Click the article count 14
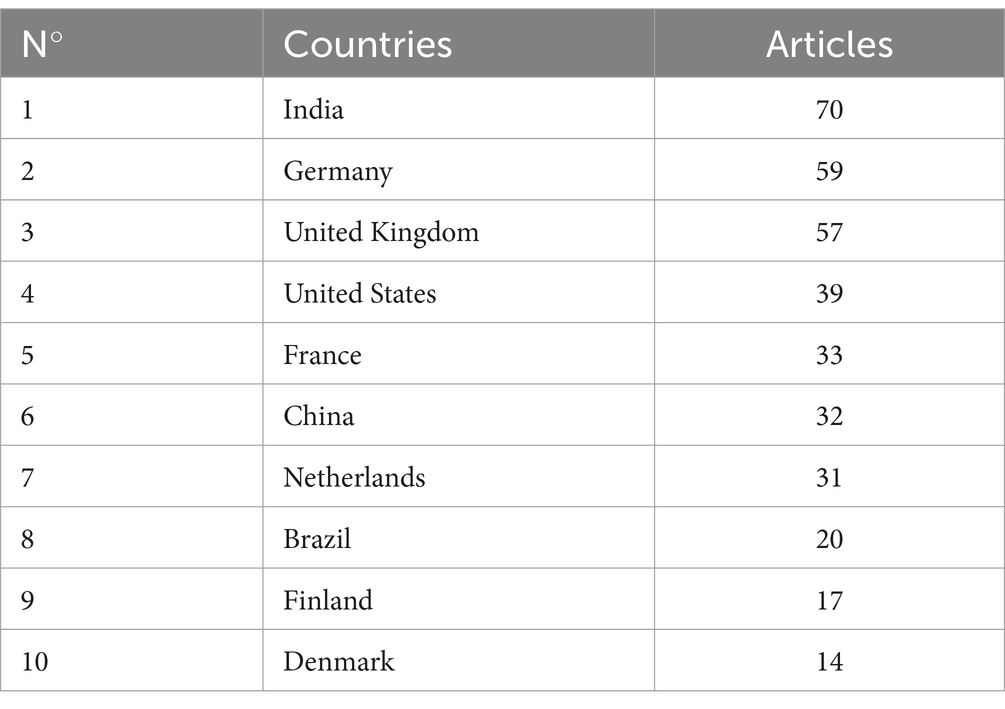Viewport: 1005px width, 709px height. click(829, 662)
